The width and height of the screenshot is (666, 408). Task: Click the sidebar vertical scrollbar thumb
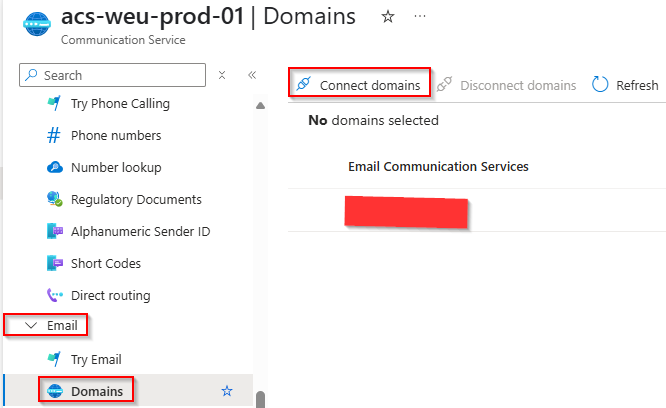point(261,399)
